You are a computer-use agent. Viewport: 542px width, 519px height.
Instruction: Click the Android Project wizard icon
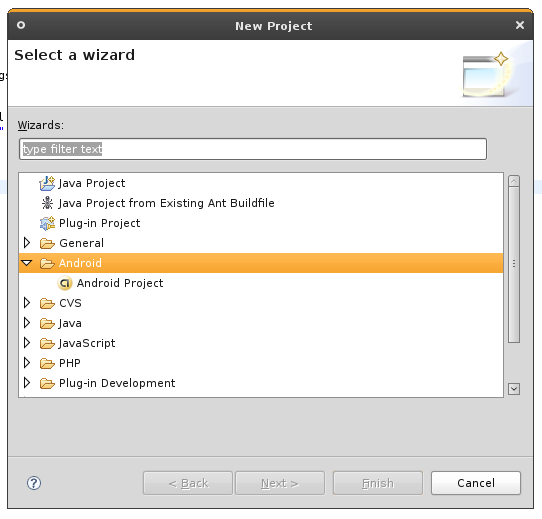(65, 283)
